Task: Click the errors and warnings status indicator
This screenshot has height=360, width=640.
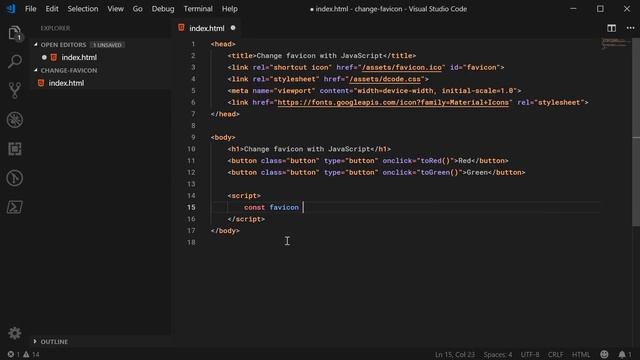Action: point(23,354)
